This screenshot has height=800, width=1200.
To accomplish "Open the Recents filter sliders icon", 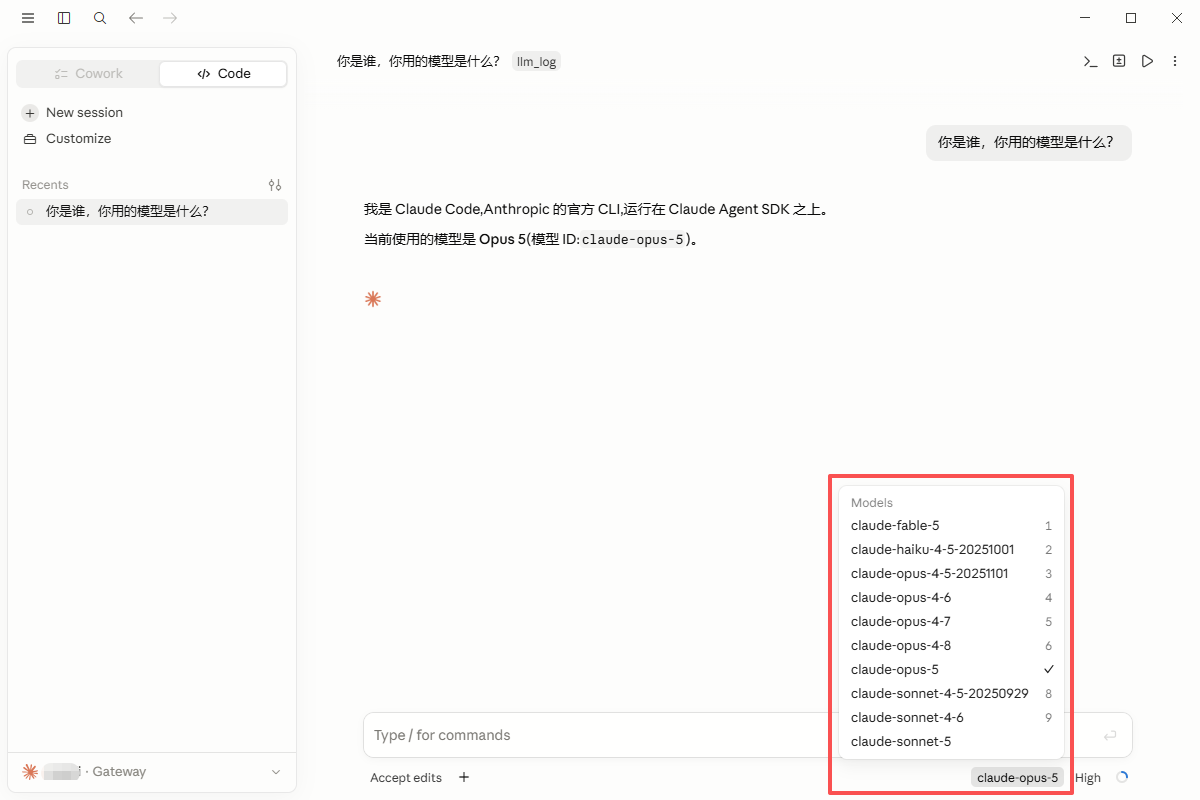I will pyautogui.click(x=275, y=185).
